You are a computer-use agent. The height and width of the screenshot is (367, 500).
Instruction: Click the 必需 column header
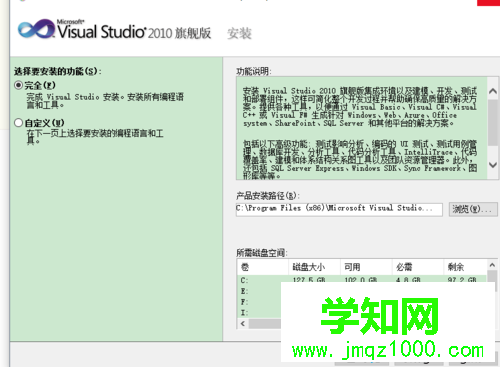click(417, 267)
